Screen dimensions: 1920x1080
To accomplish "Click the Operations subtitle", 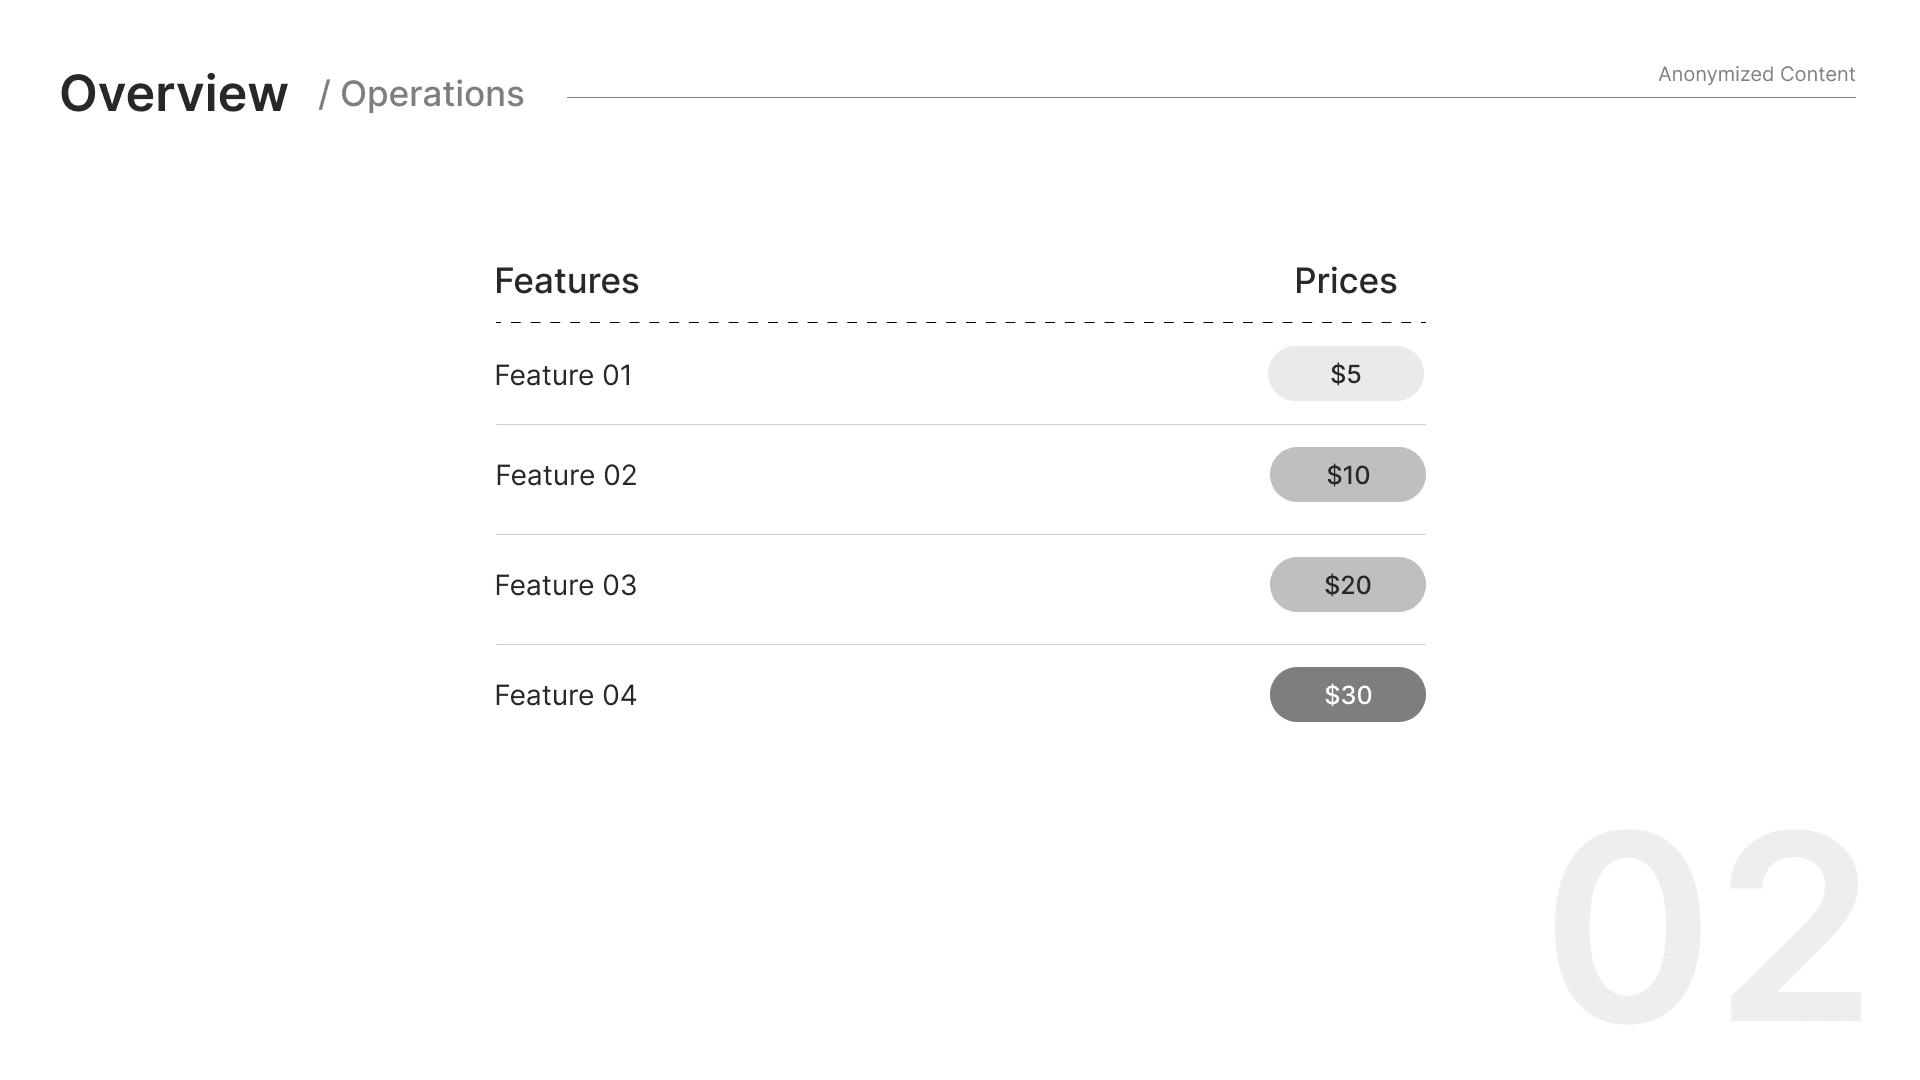I will tap(432, 94).
